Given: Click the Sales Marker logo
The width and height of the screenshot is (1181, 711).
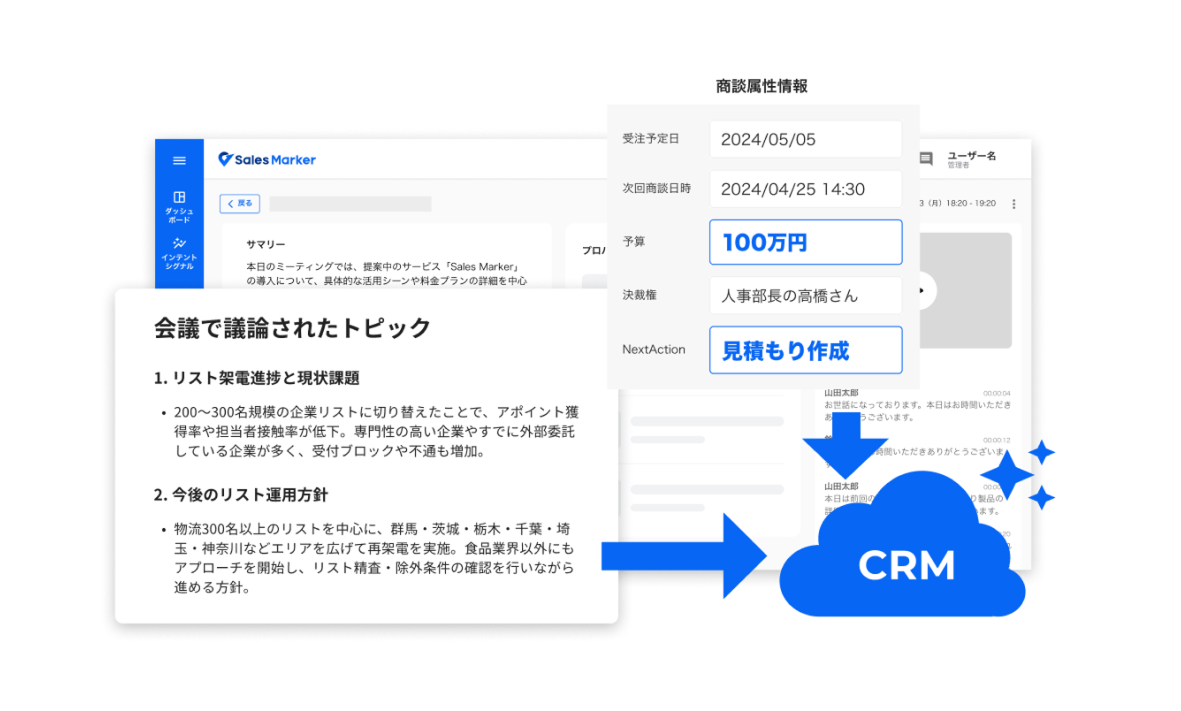Looking at the screenshot, I should click(267, 160).
